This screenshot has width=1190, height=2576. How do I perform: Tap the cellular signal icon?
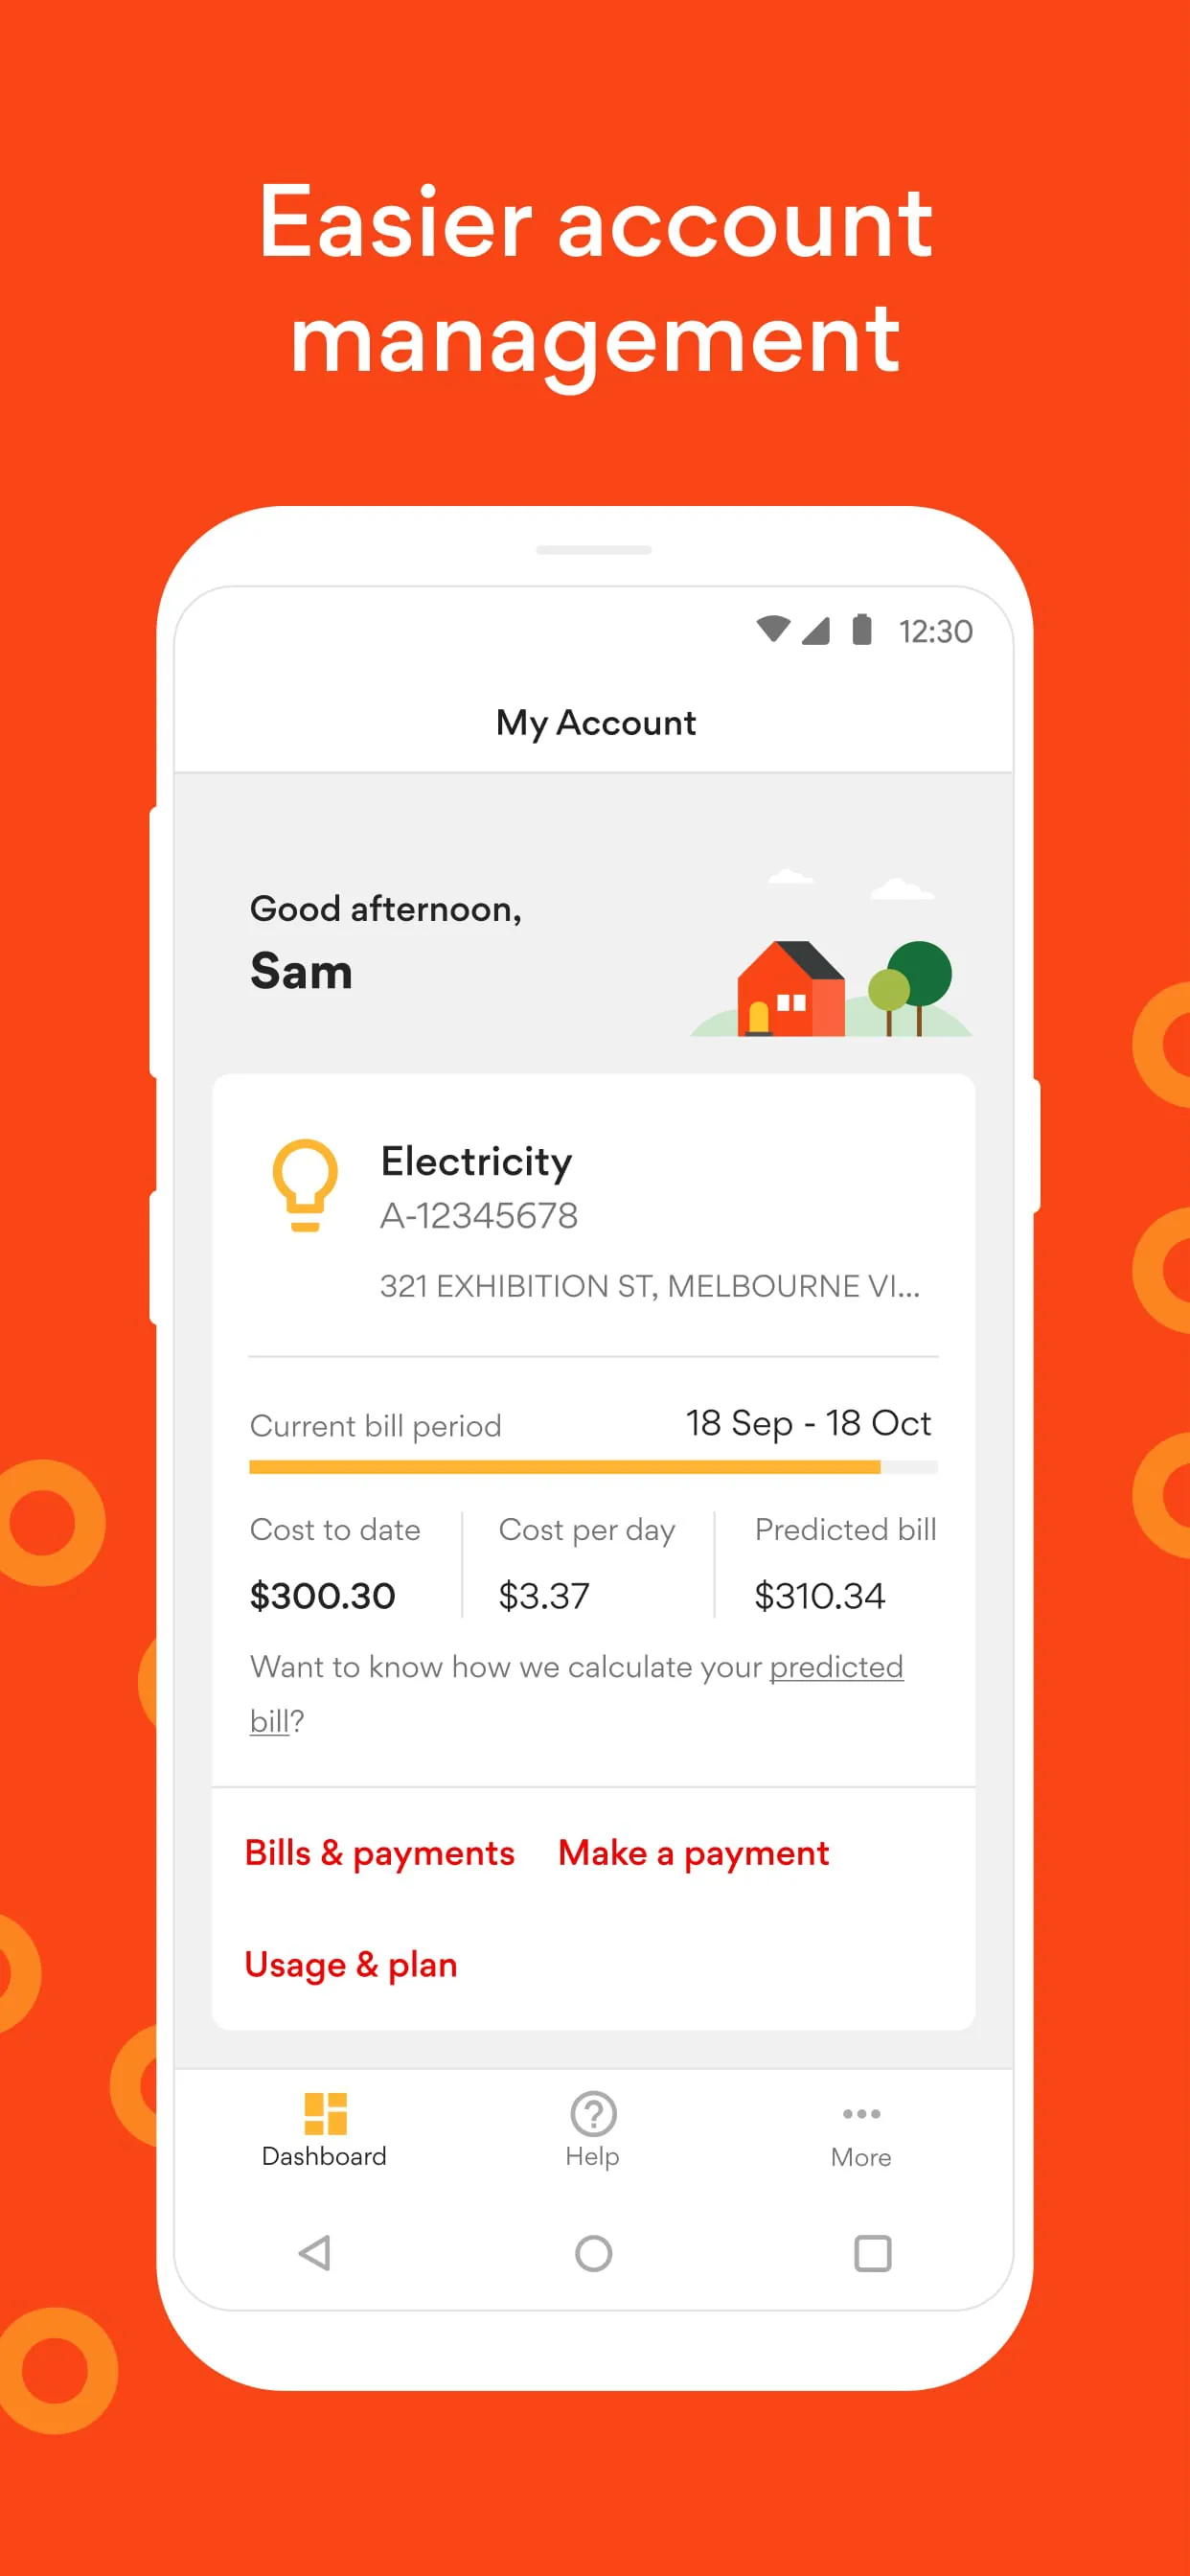point(815,629)
